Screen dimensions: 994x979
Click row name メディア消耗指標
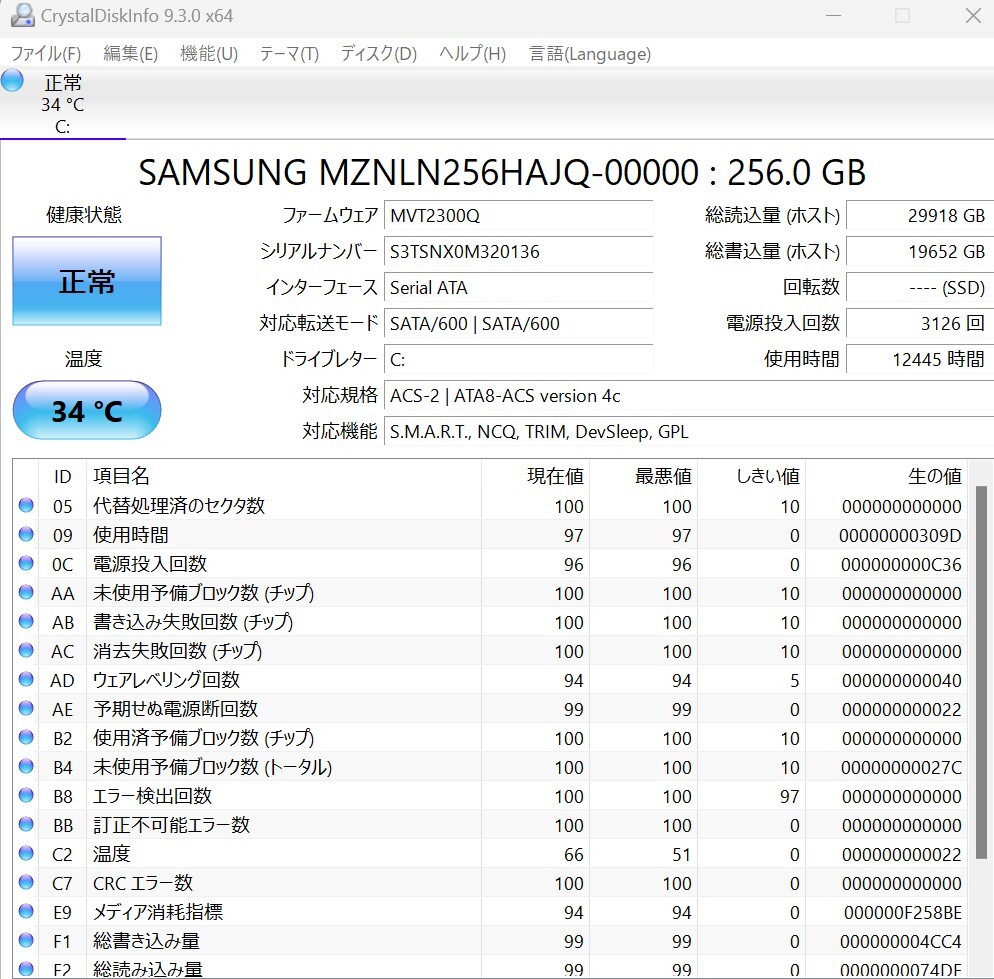pos(158,912)
